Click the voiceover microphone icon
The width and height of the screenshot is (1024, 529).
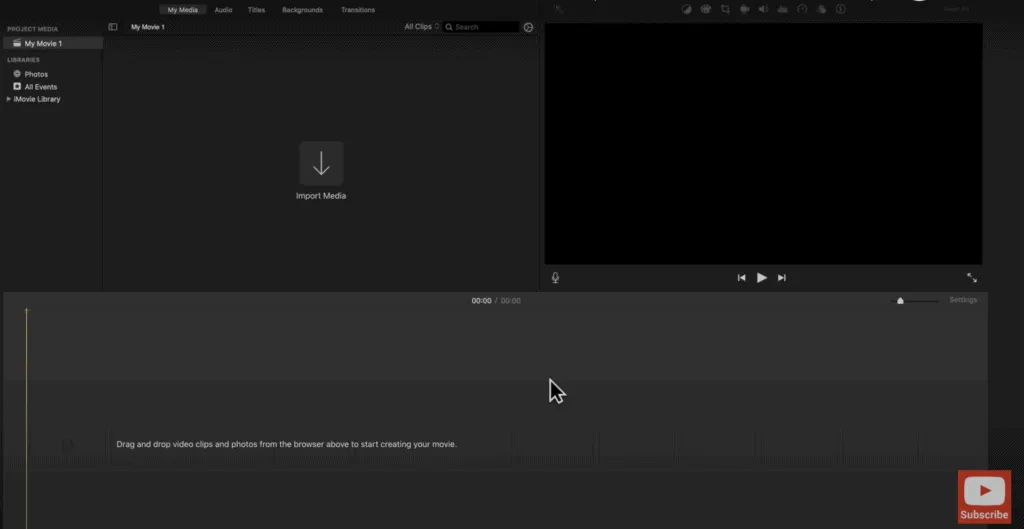[x=555, y=278]
